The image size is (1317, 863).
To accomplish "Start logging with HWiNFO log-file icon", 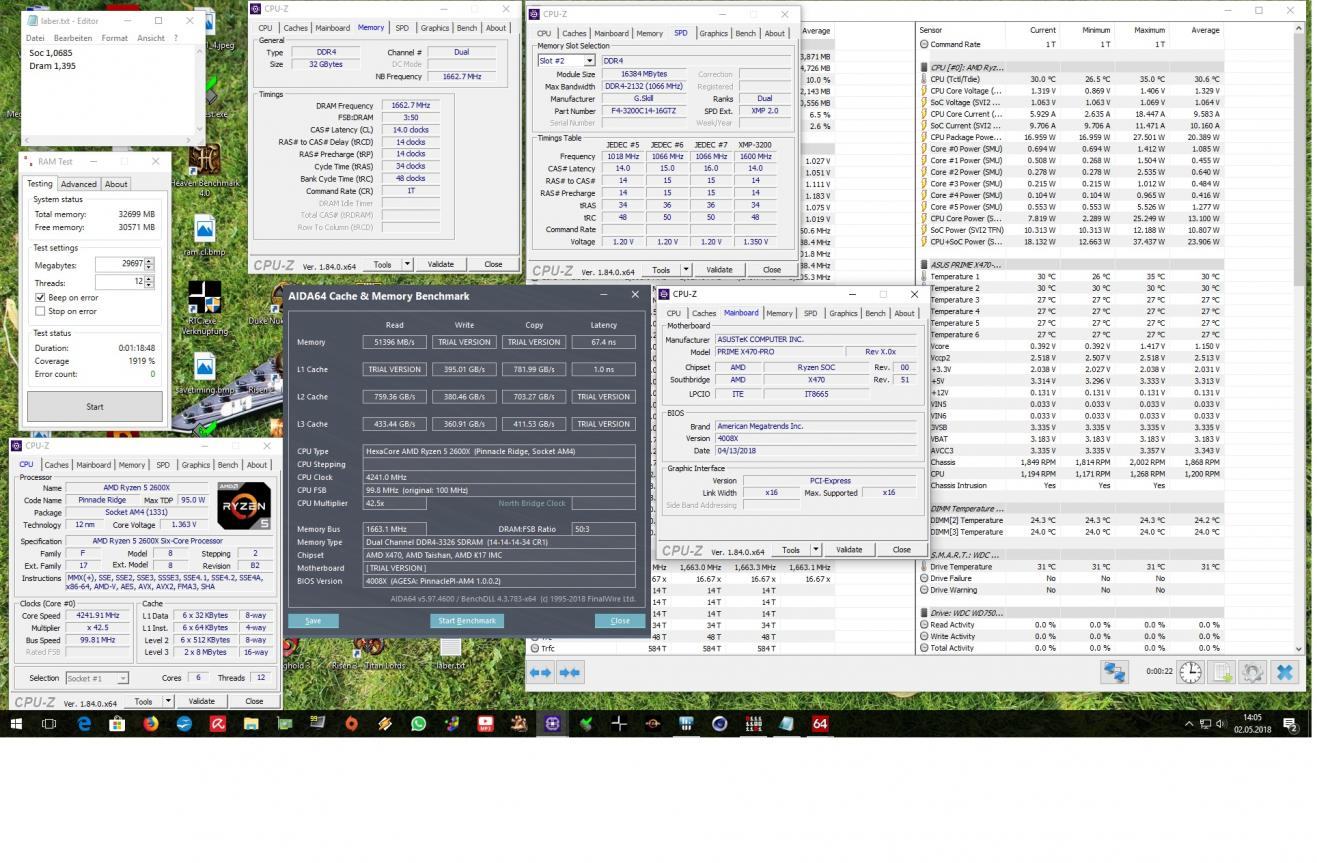I will pos(1222,673).
